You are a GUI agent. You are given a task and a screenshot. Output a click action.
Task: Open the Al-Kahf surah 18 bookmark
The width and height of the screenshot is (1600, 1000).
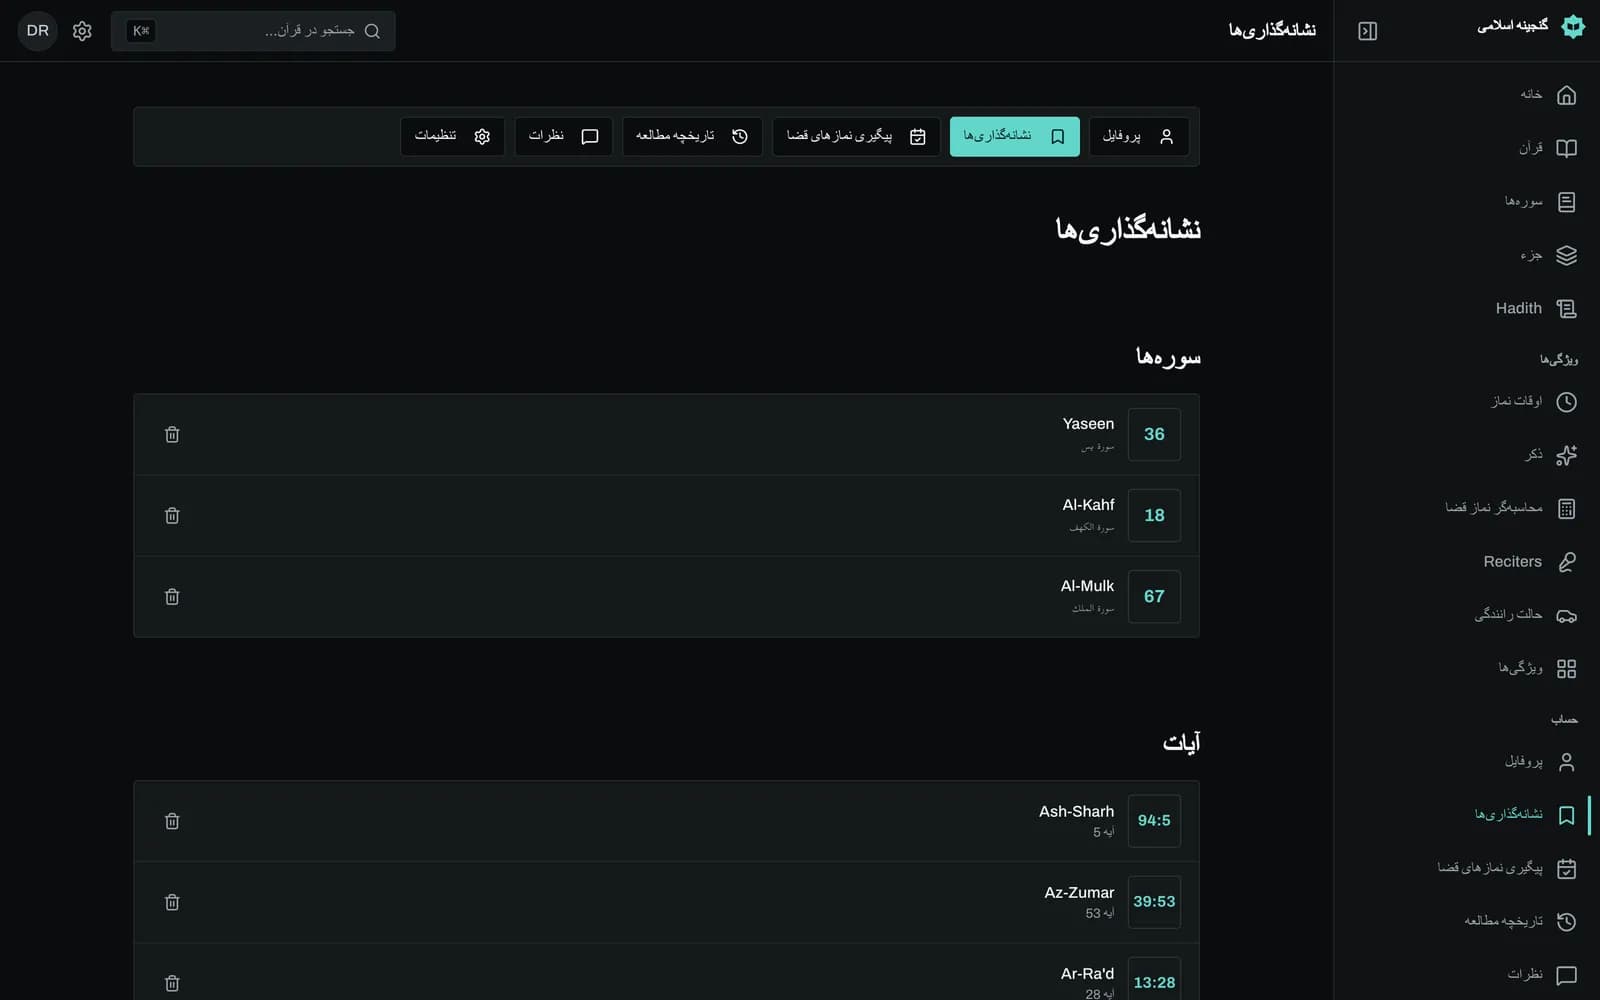tap(666, 515)
